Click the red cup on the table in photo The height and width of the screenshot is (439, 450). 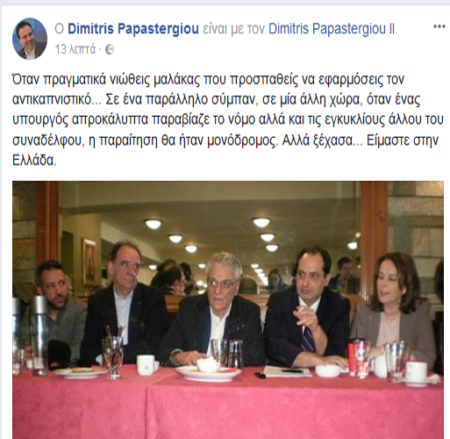pos(356,357)
